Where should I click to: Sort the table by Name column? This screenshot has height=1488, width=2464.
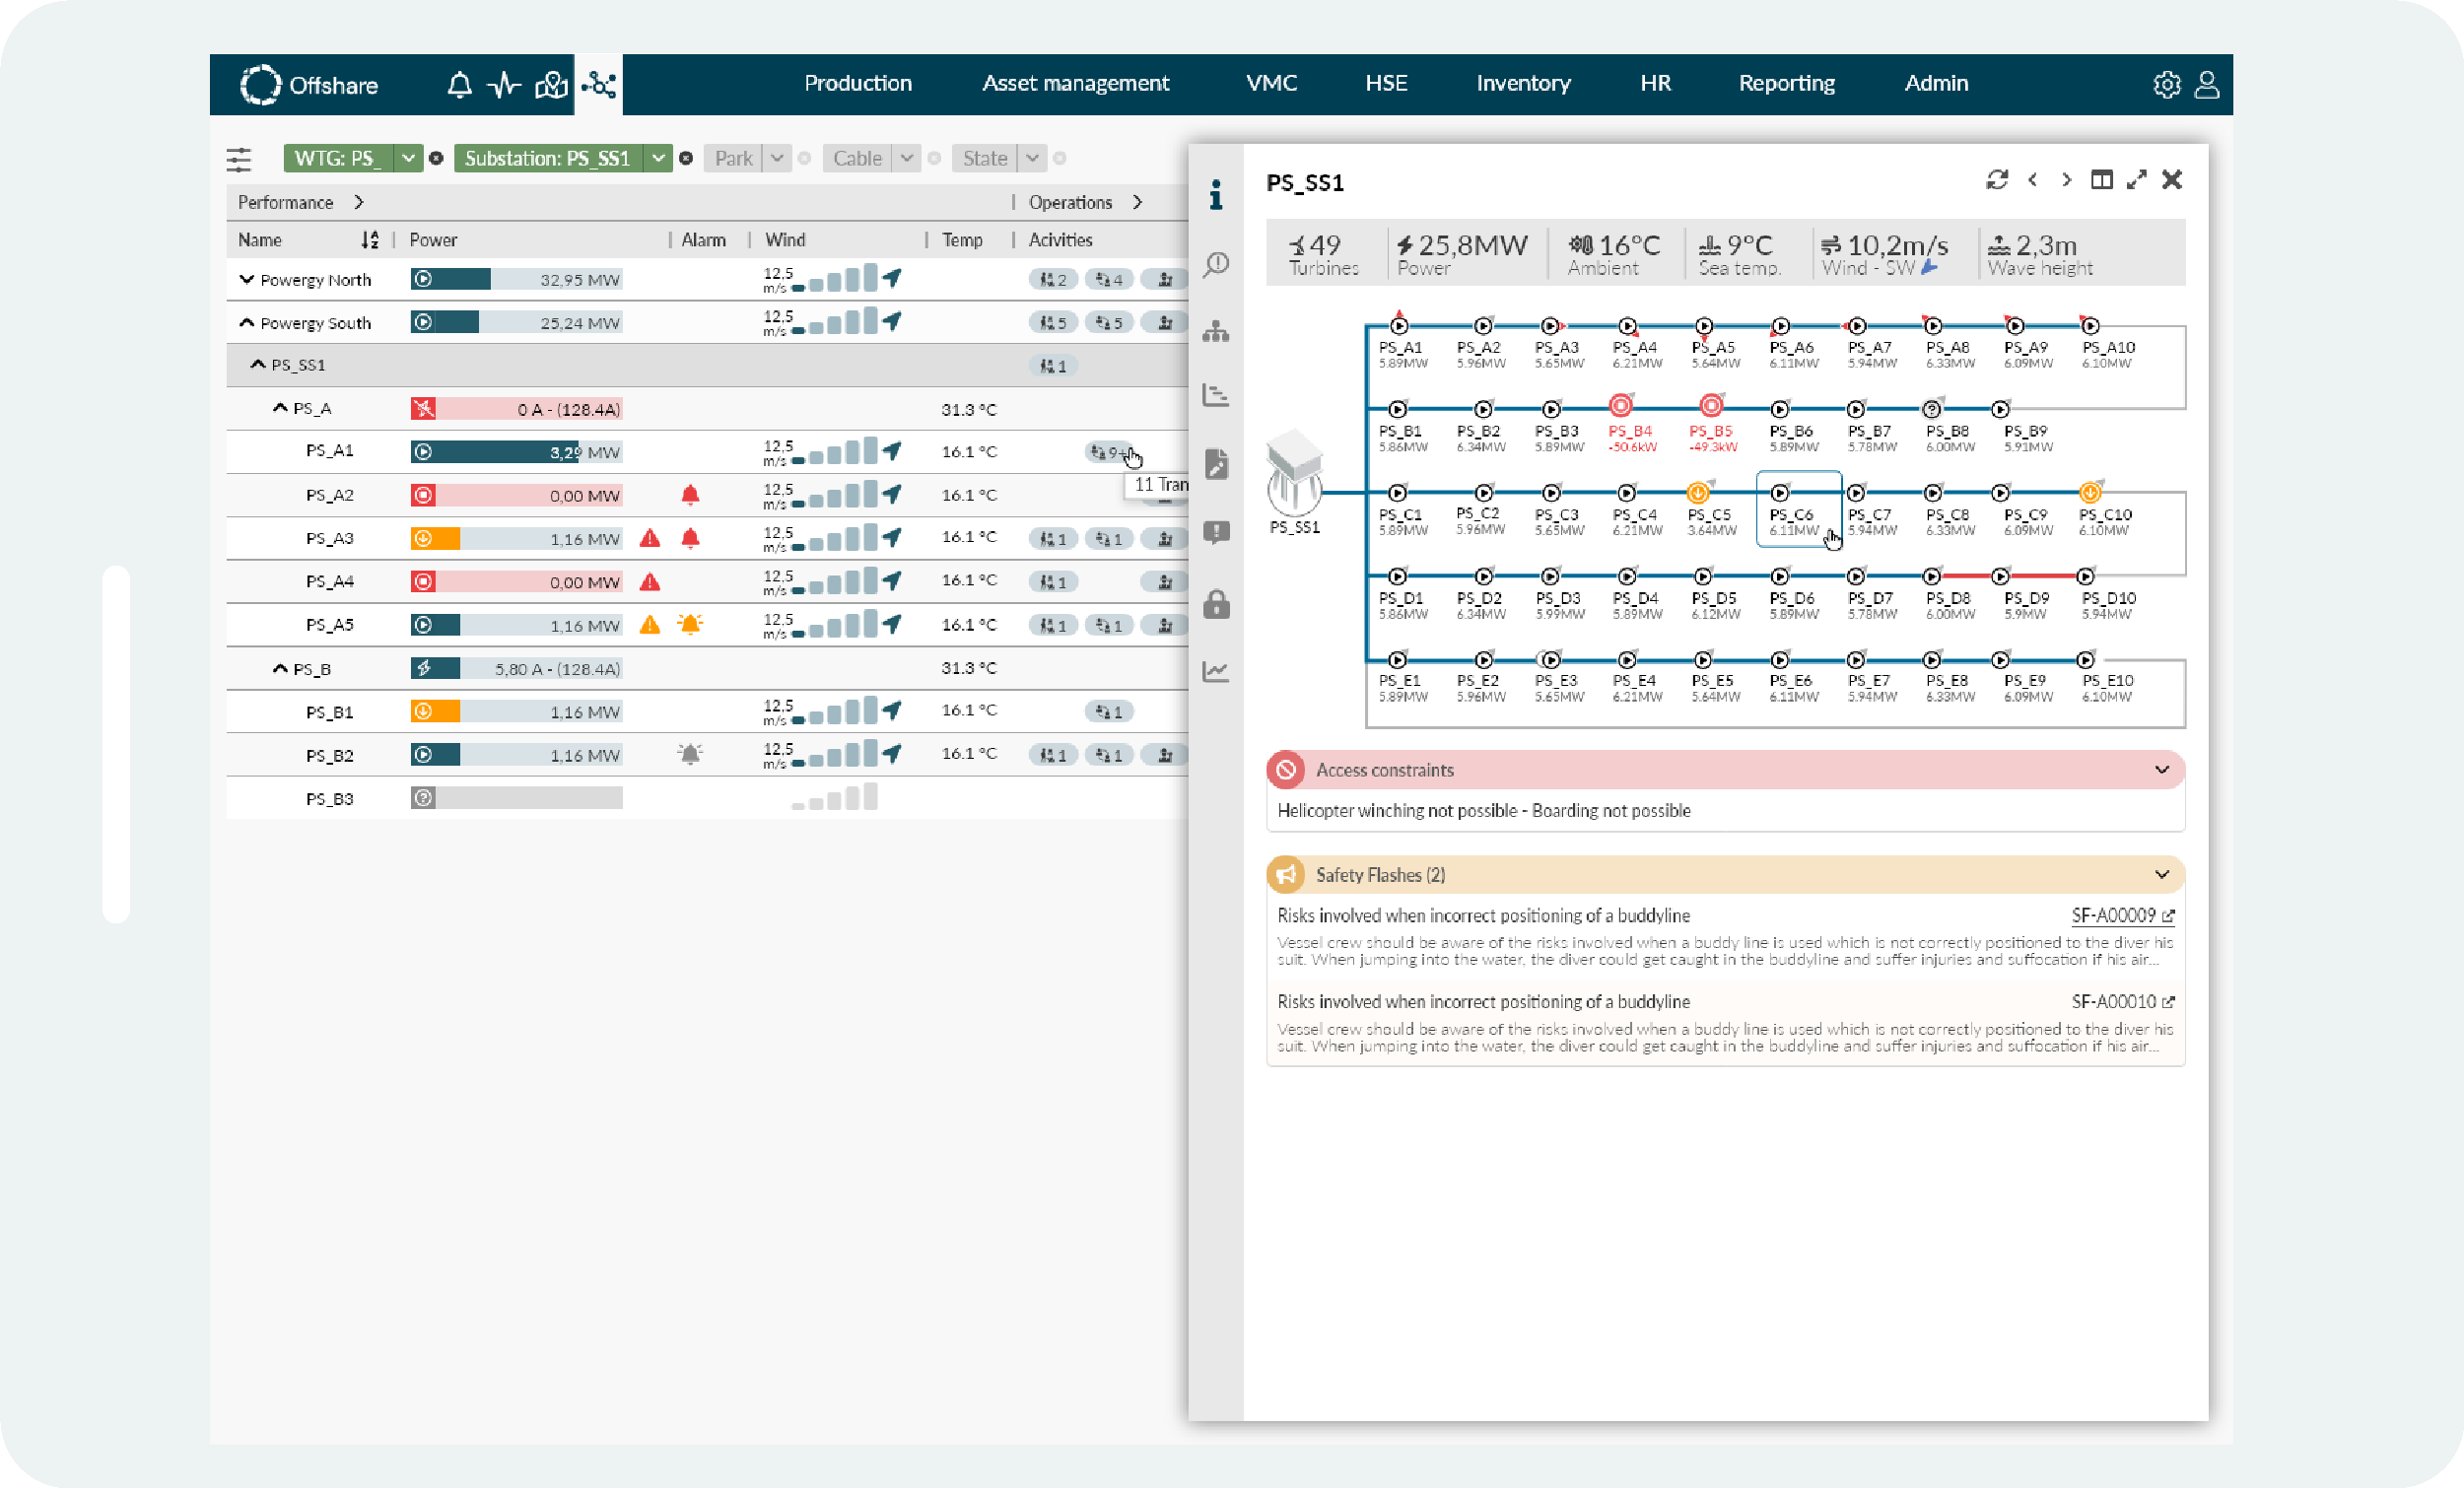pos(369,241)
